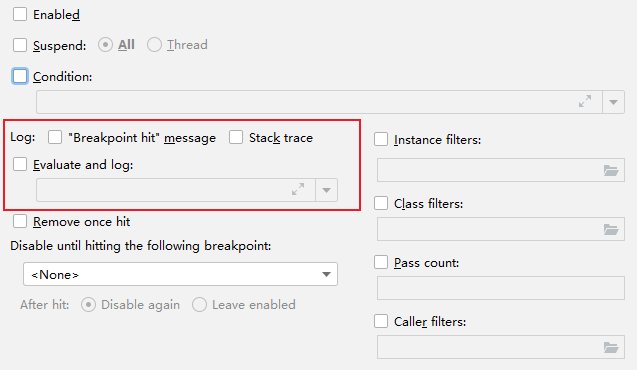
Task: Open Instance filters browse folder
Action: [611, 170]
